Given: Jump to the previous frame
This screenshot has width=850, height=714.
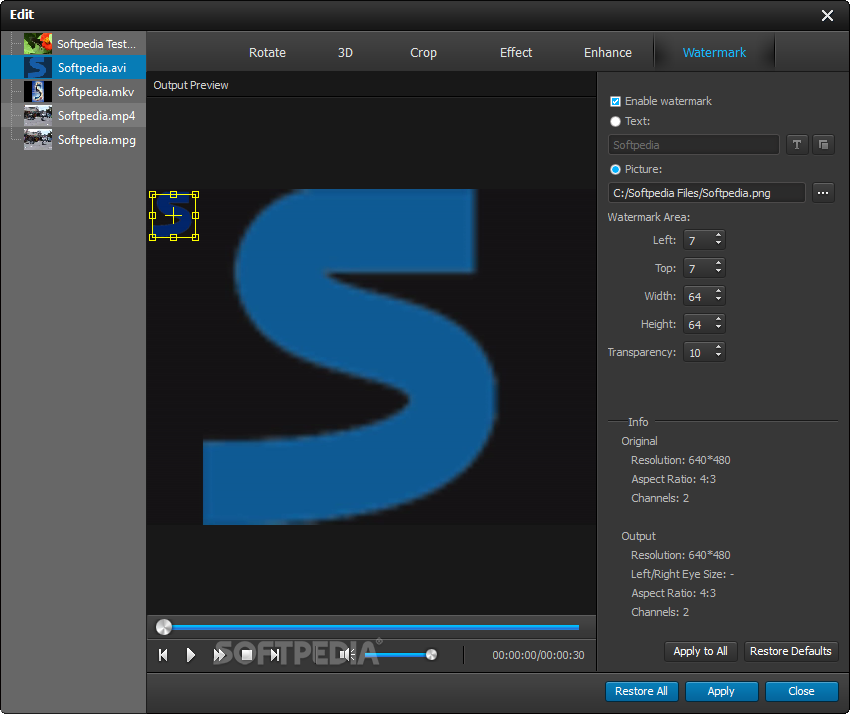Looking at the screenshot, I should [163, 655].
